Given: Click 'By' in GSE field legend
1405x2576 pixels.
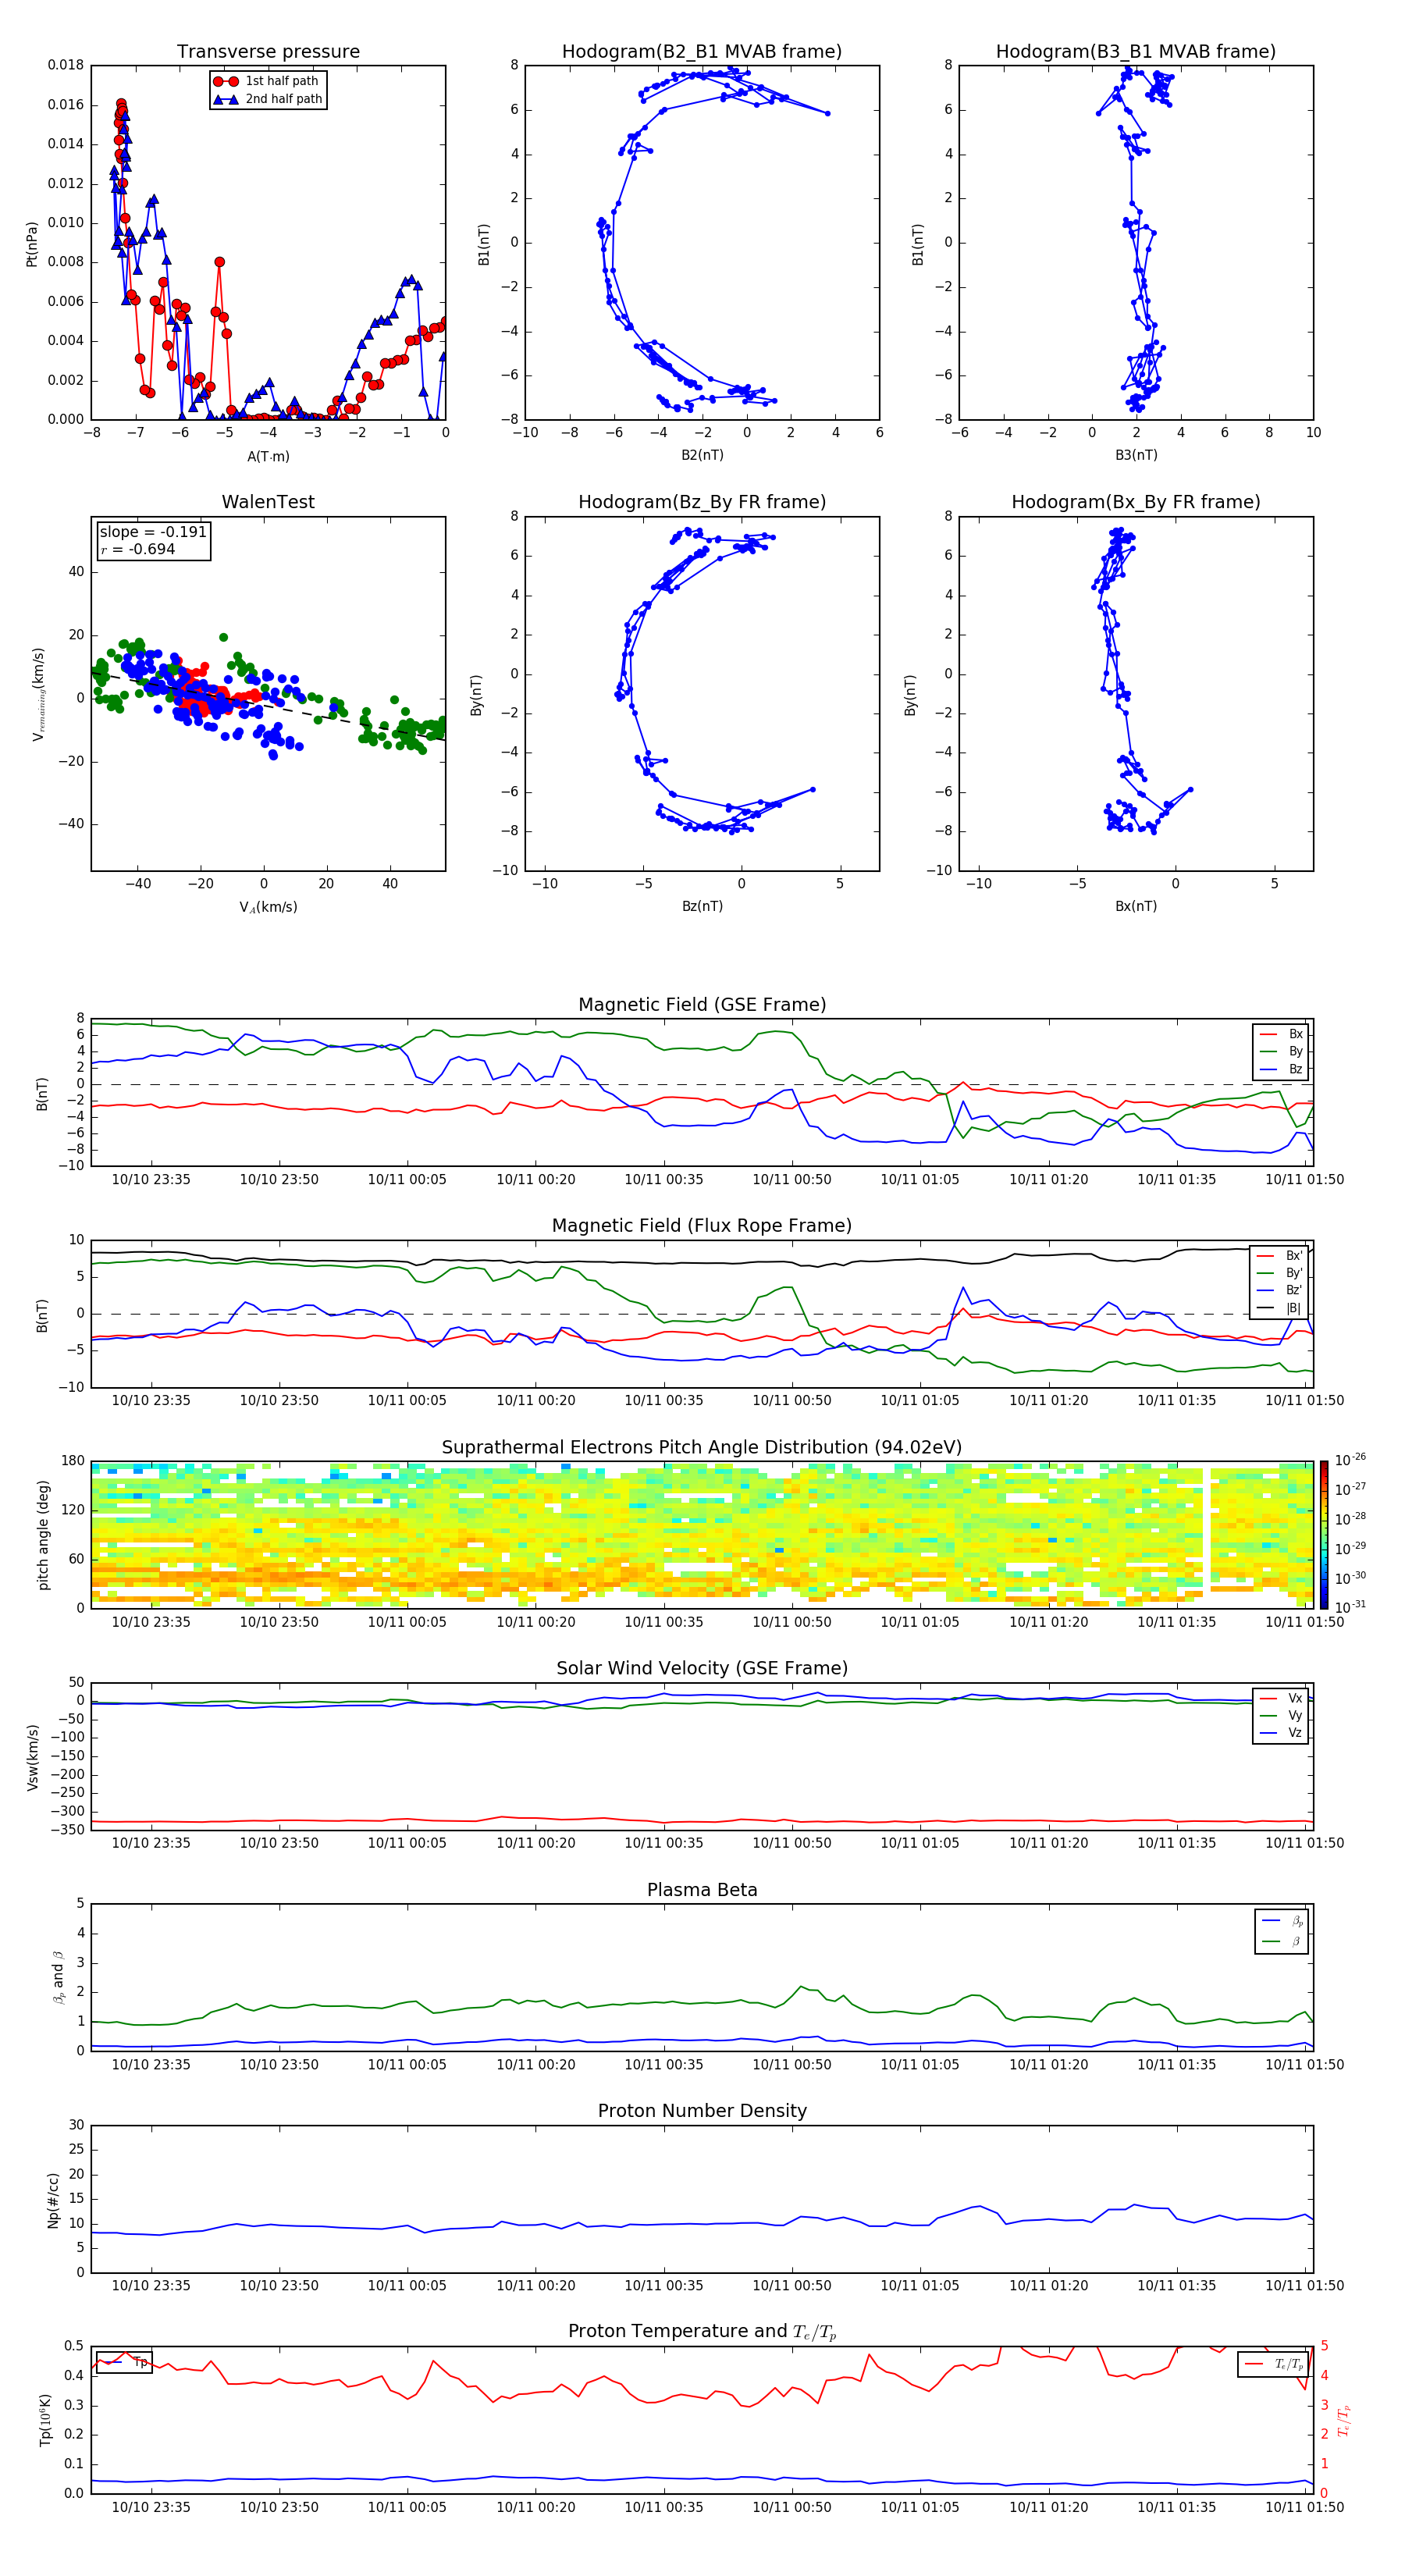Looking at the screenshot, I should [x=1295, y=1052].
